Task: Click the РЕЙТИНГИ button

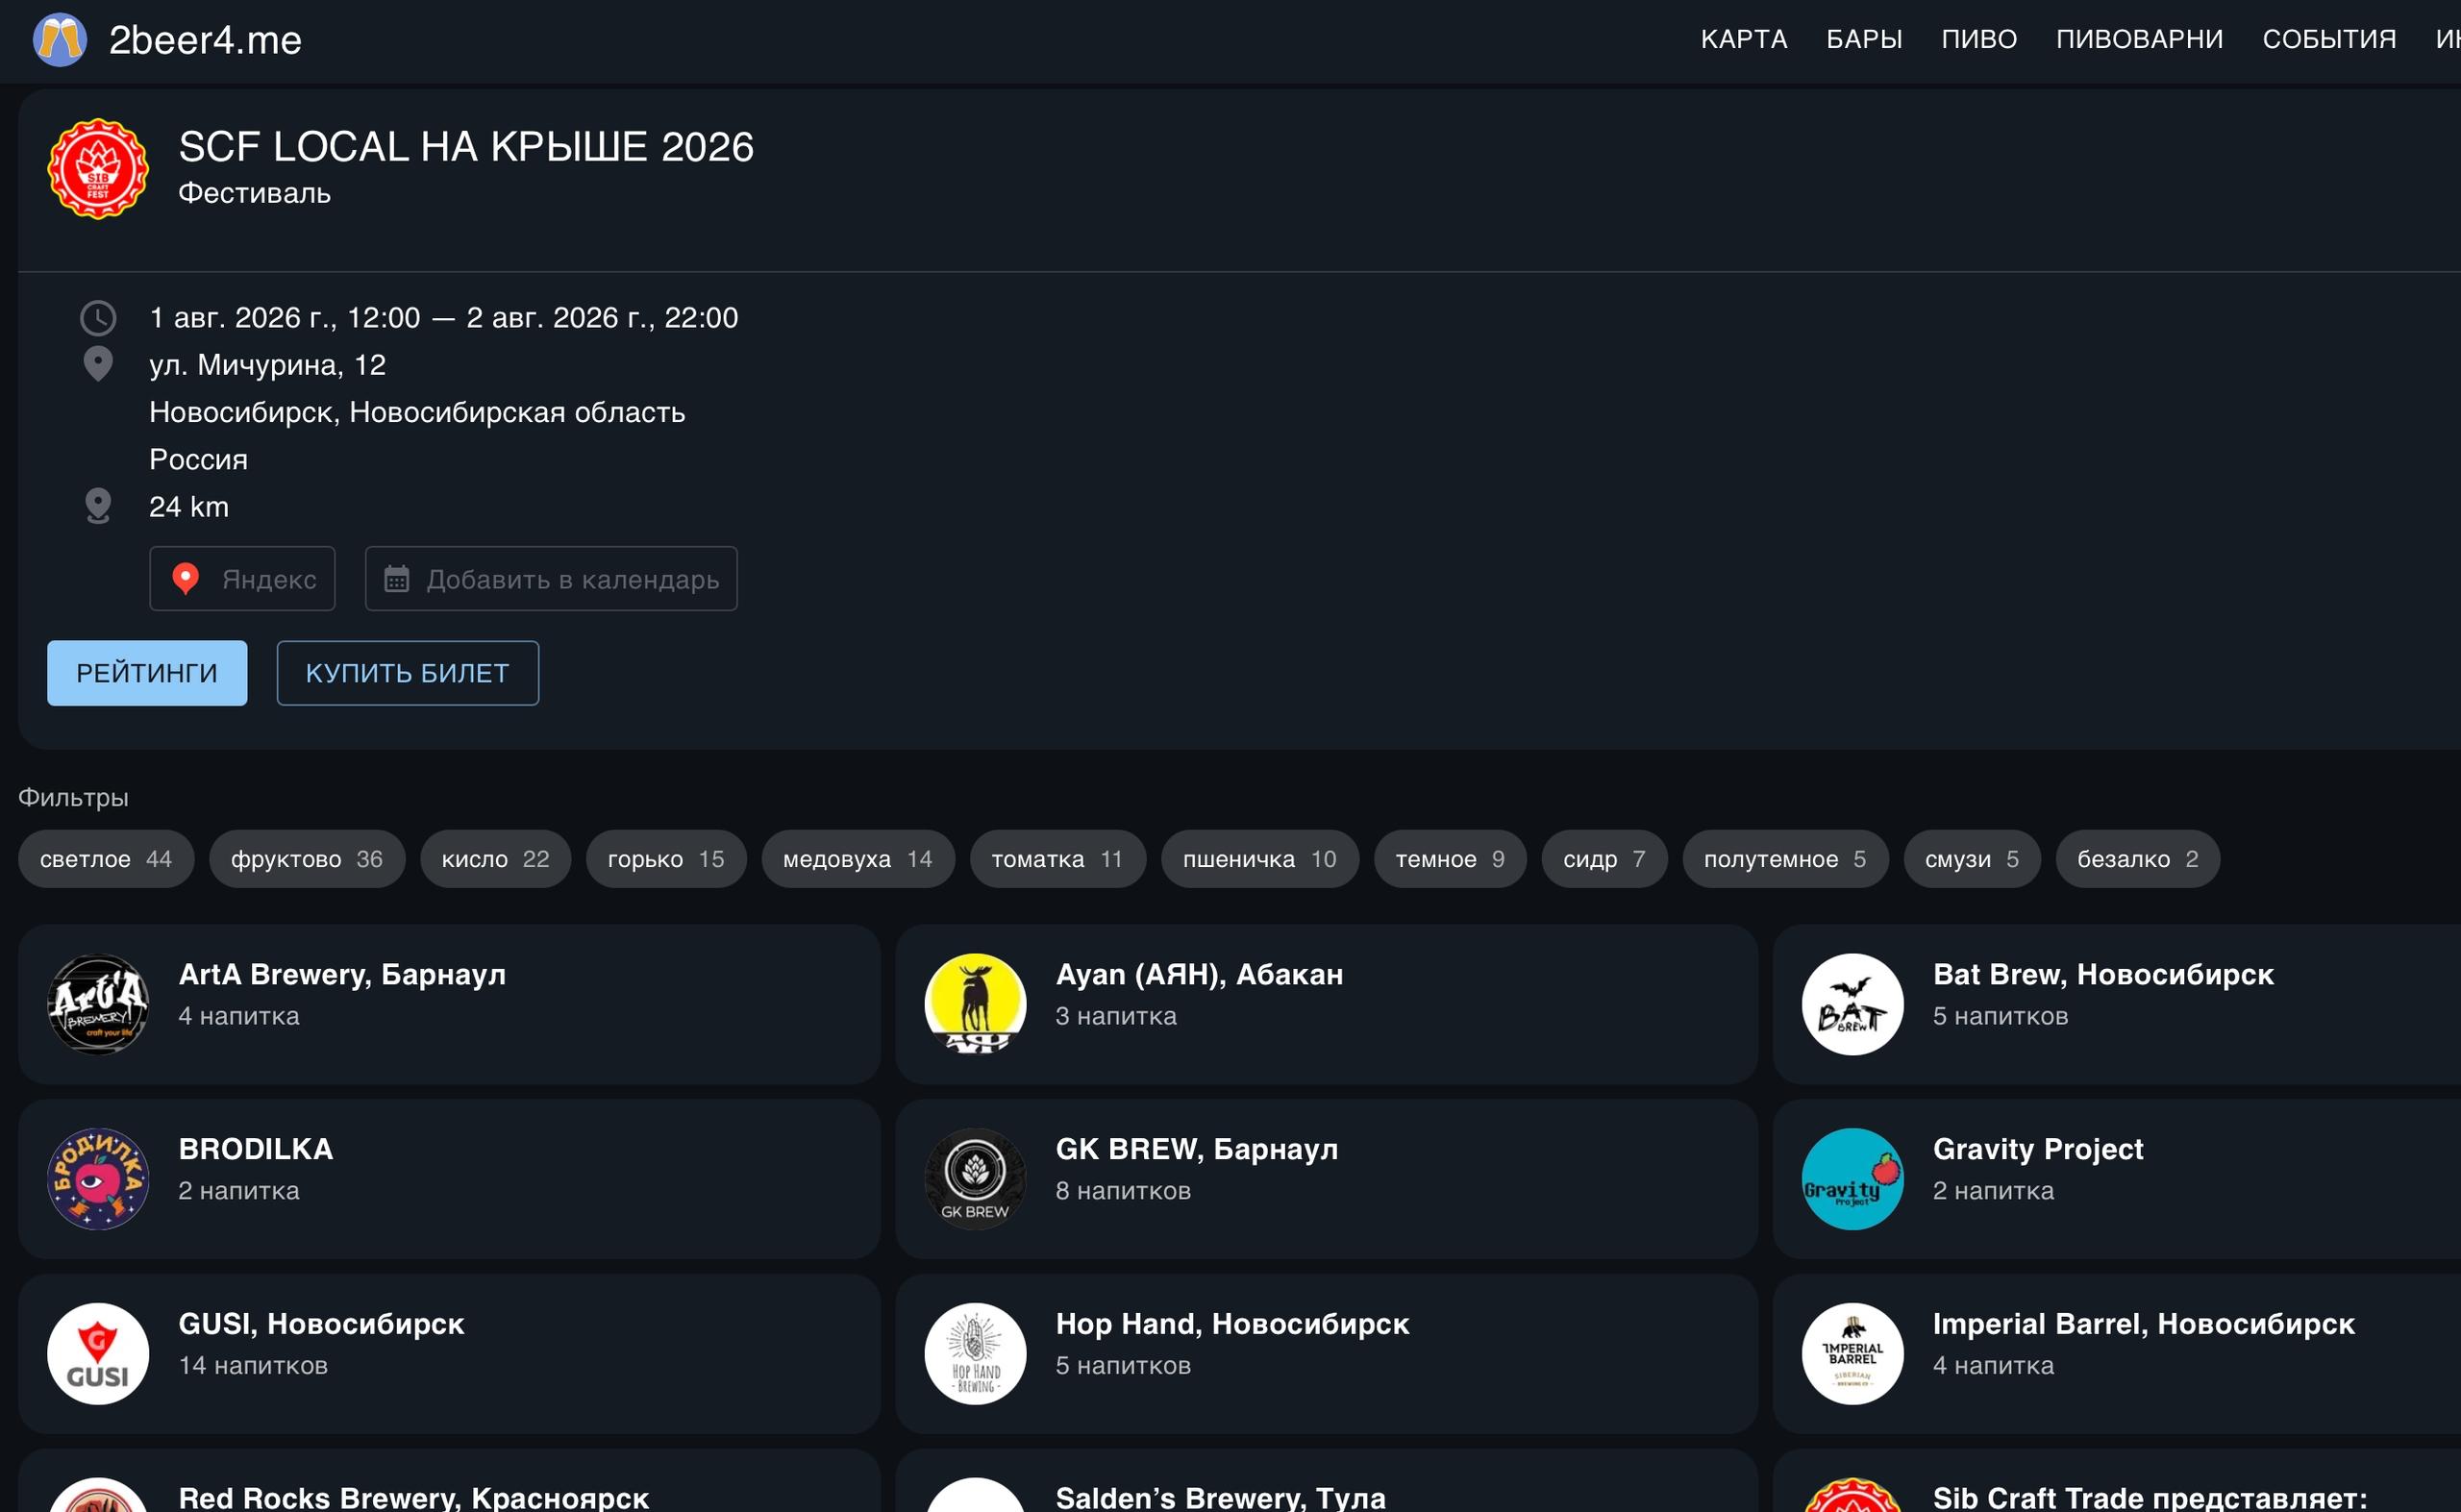Action: tap(147, 673)
